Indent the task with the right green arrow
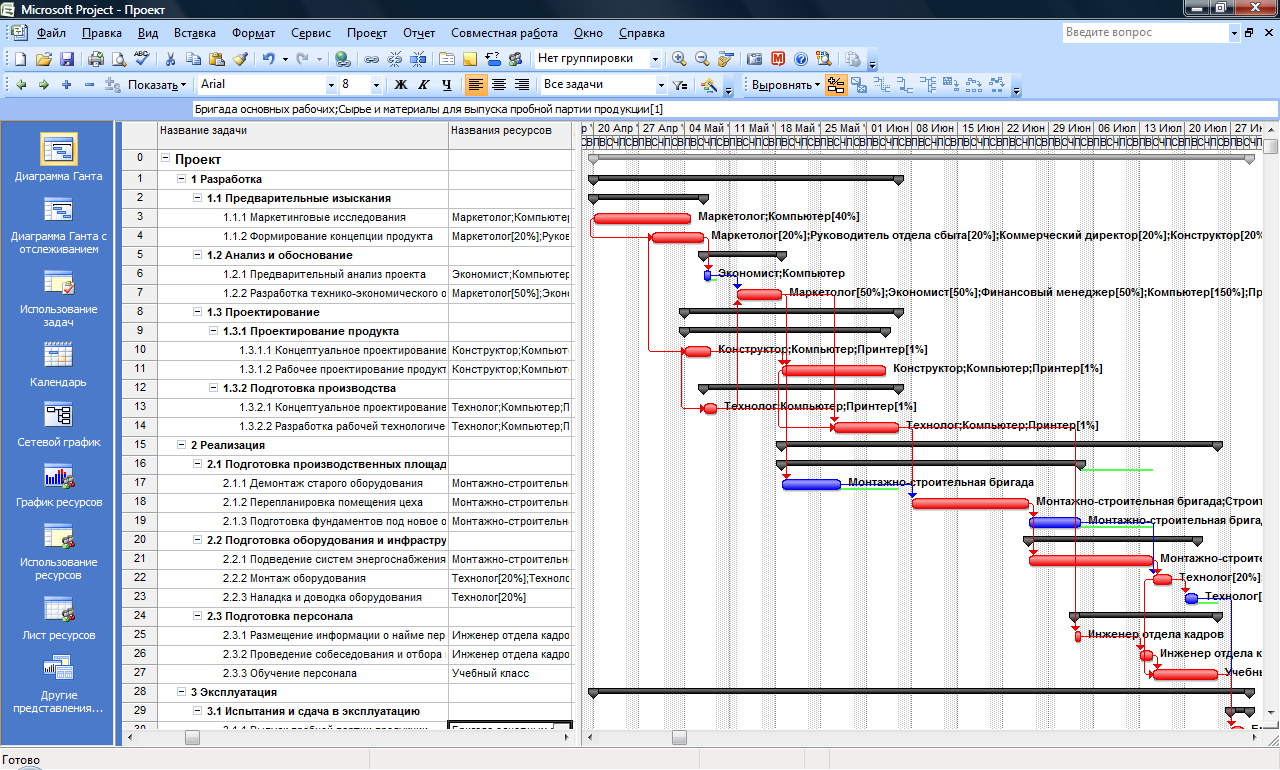The width and height of the screenshot is (1280, 770). click(44, 85)
